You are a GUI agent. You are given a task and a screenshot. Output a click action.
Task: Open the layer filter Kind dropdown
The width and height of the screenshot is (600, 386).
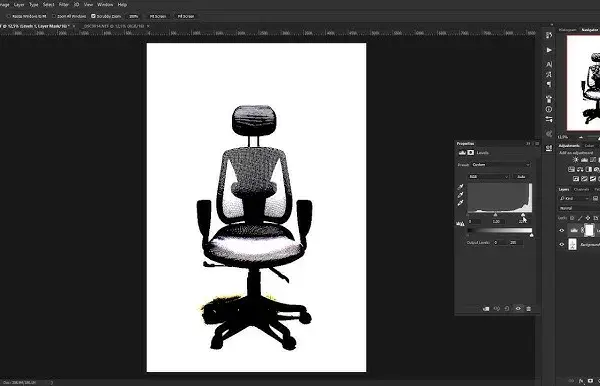click(x=574, y=199)
